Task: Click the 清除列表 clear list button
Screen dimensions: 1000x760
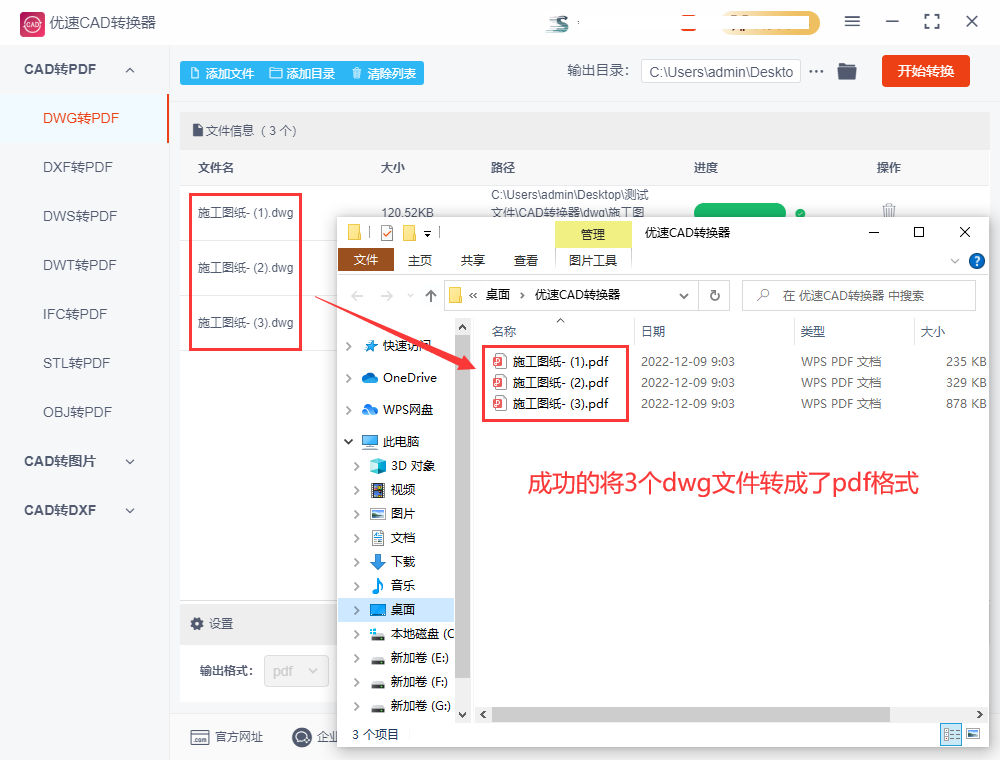Action: 384,73
